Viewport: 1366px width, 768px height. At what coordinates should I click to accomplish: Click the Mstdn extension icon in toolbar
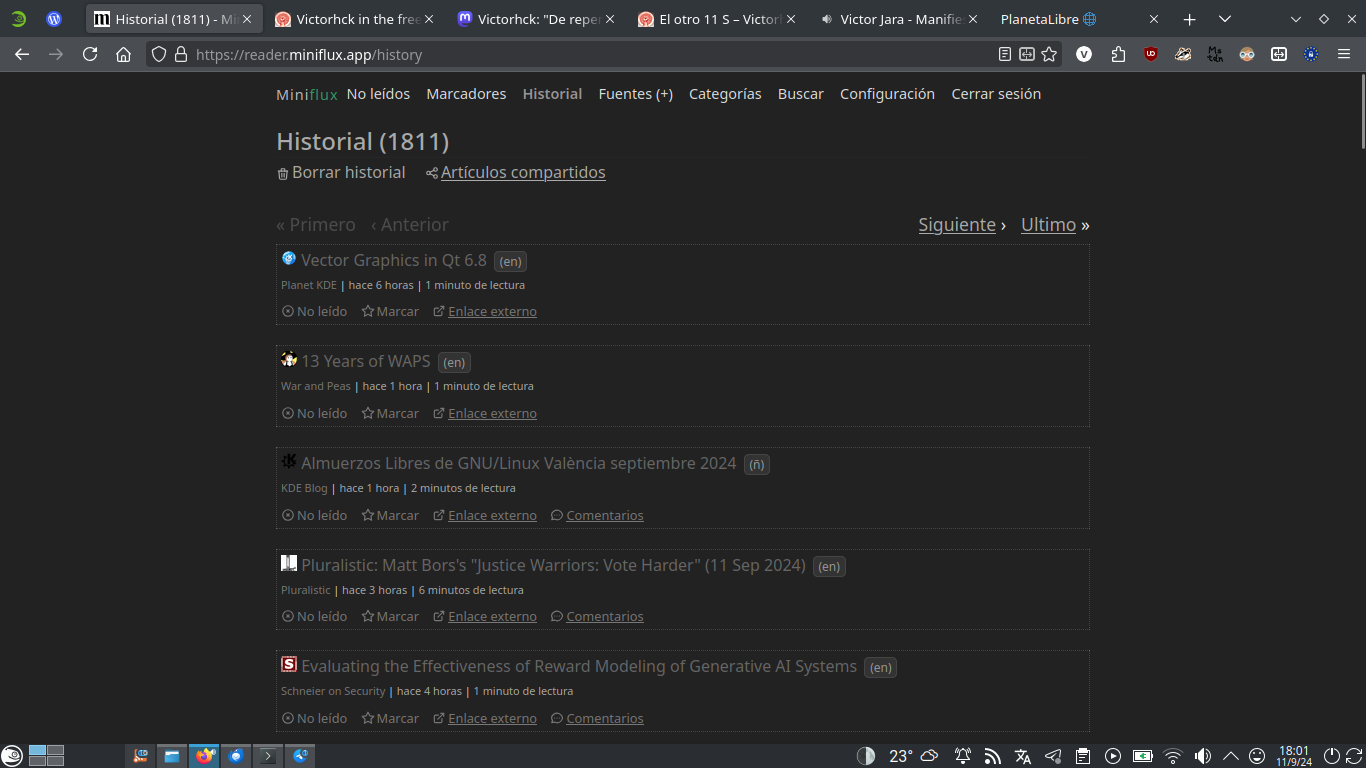click(x=1215, y=55)
